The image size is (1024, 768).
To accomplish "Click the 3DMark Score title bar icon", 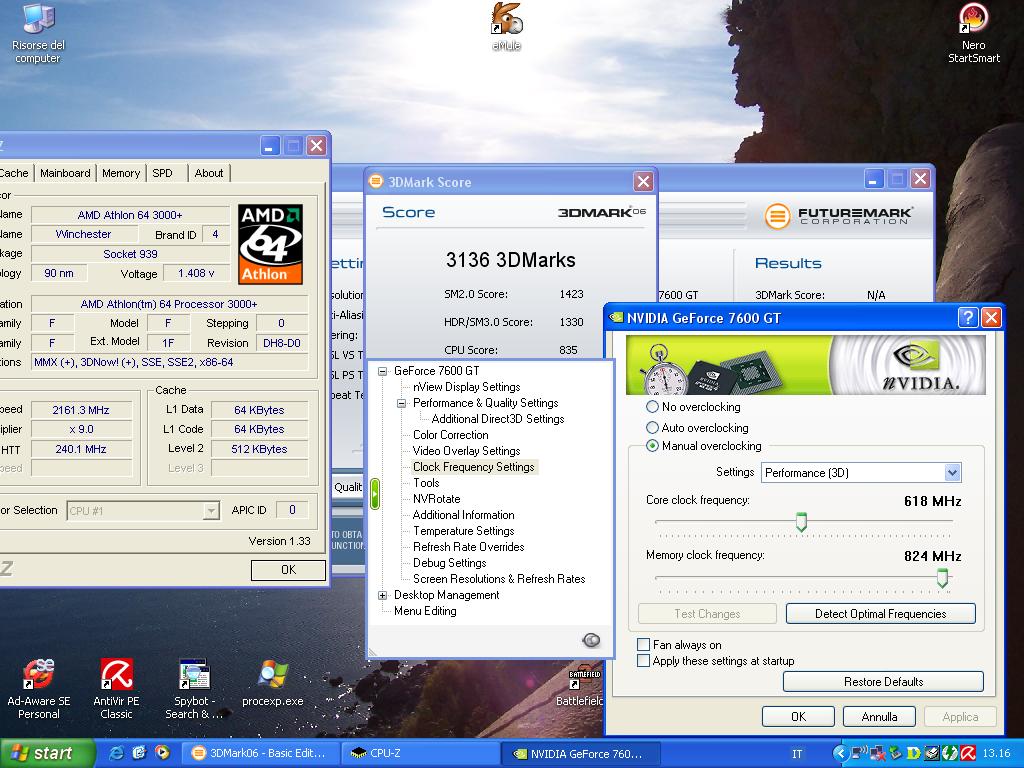I will pyautogui.click(x=376, y=181).
